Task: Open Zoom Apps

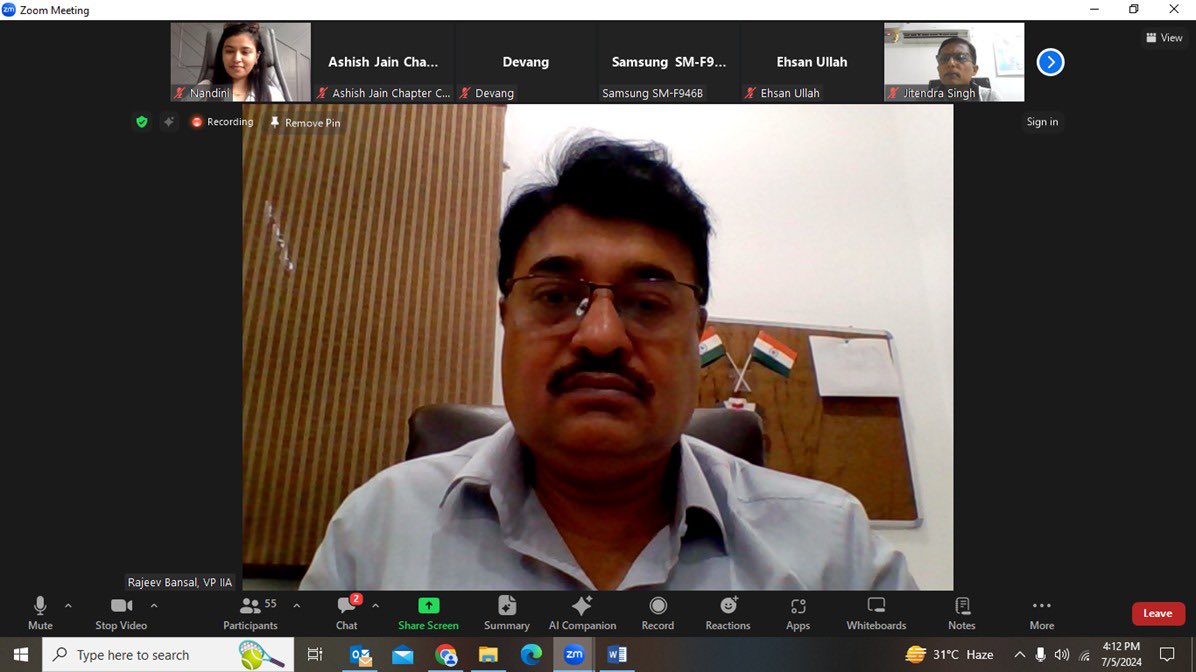Action: point(798,613)
